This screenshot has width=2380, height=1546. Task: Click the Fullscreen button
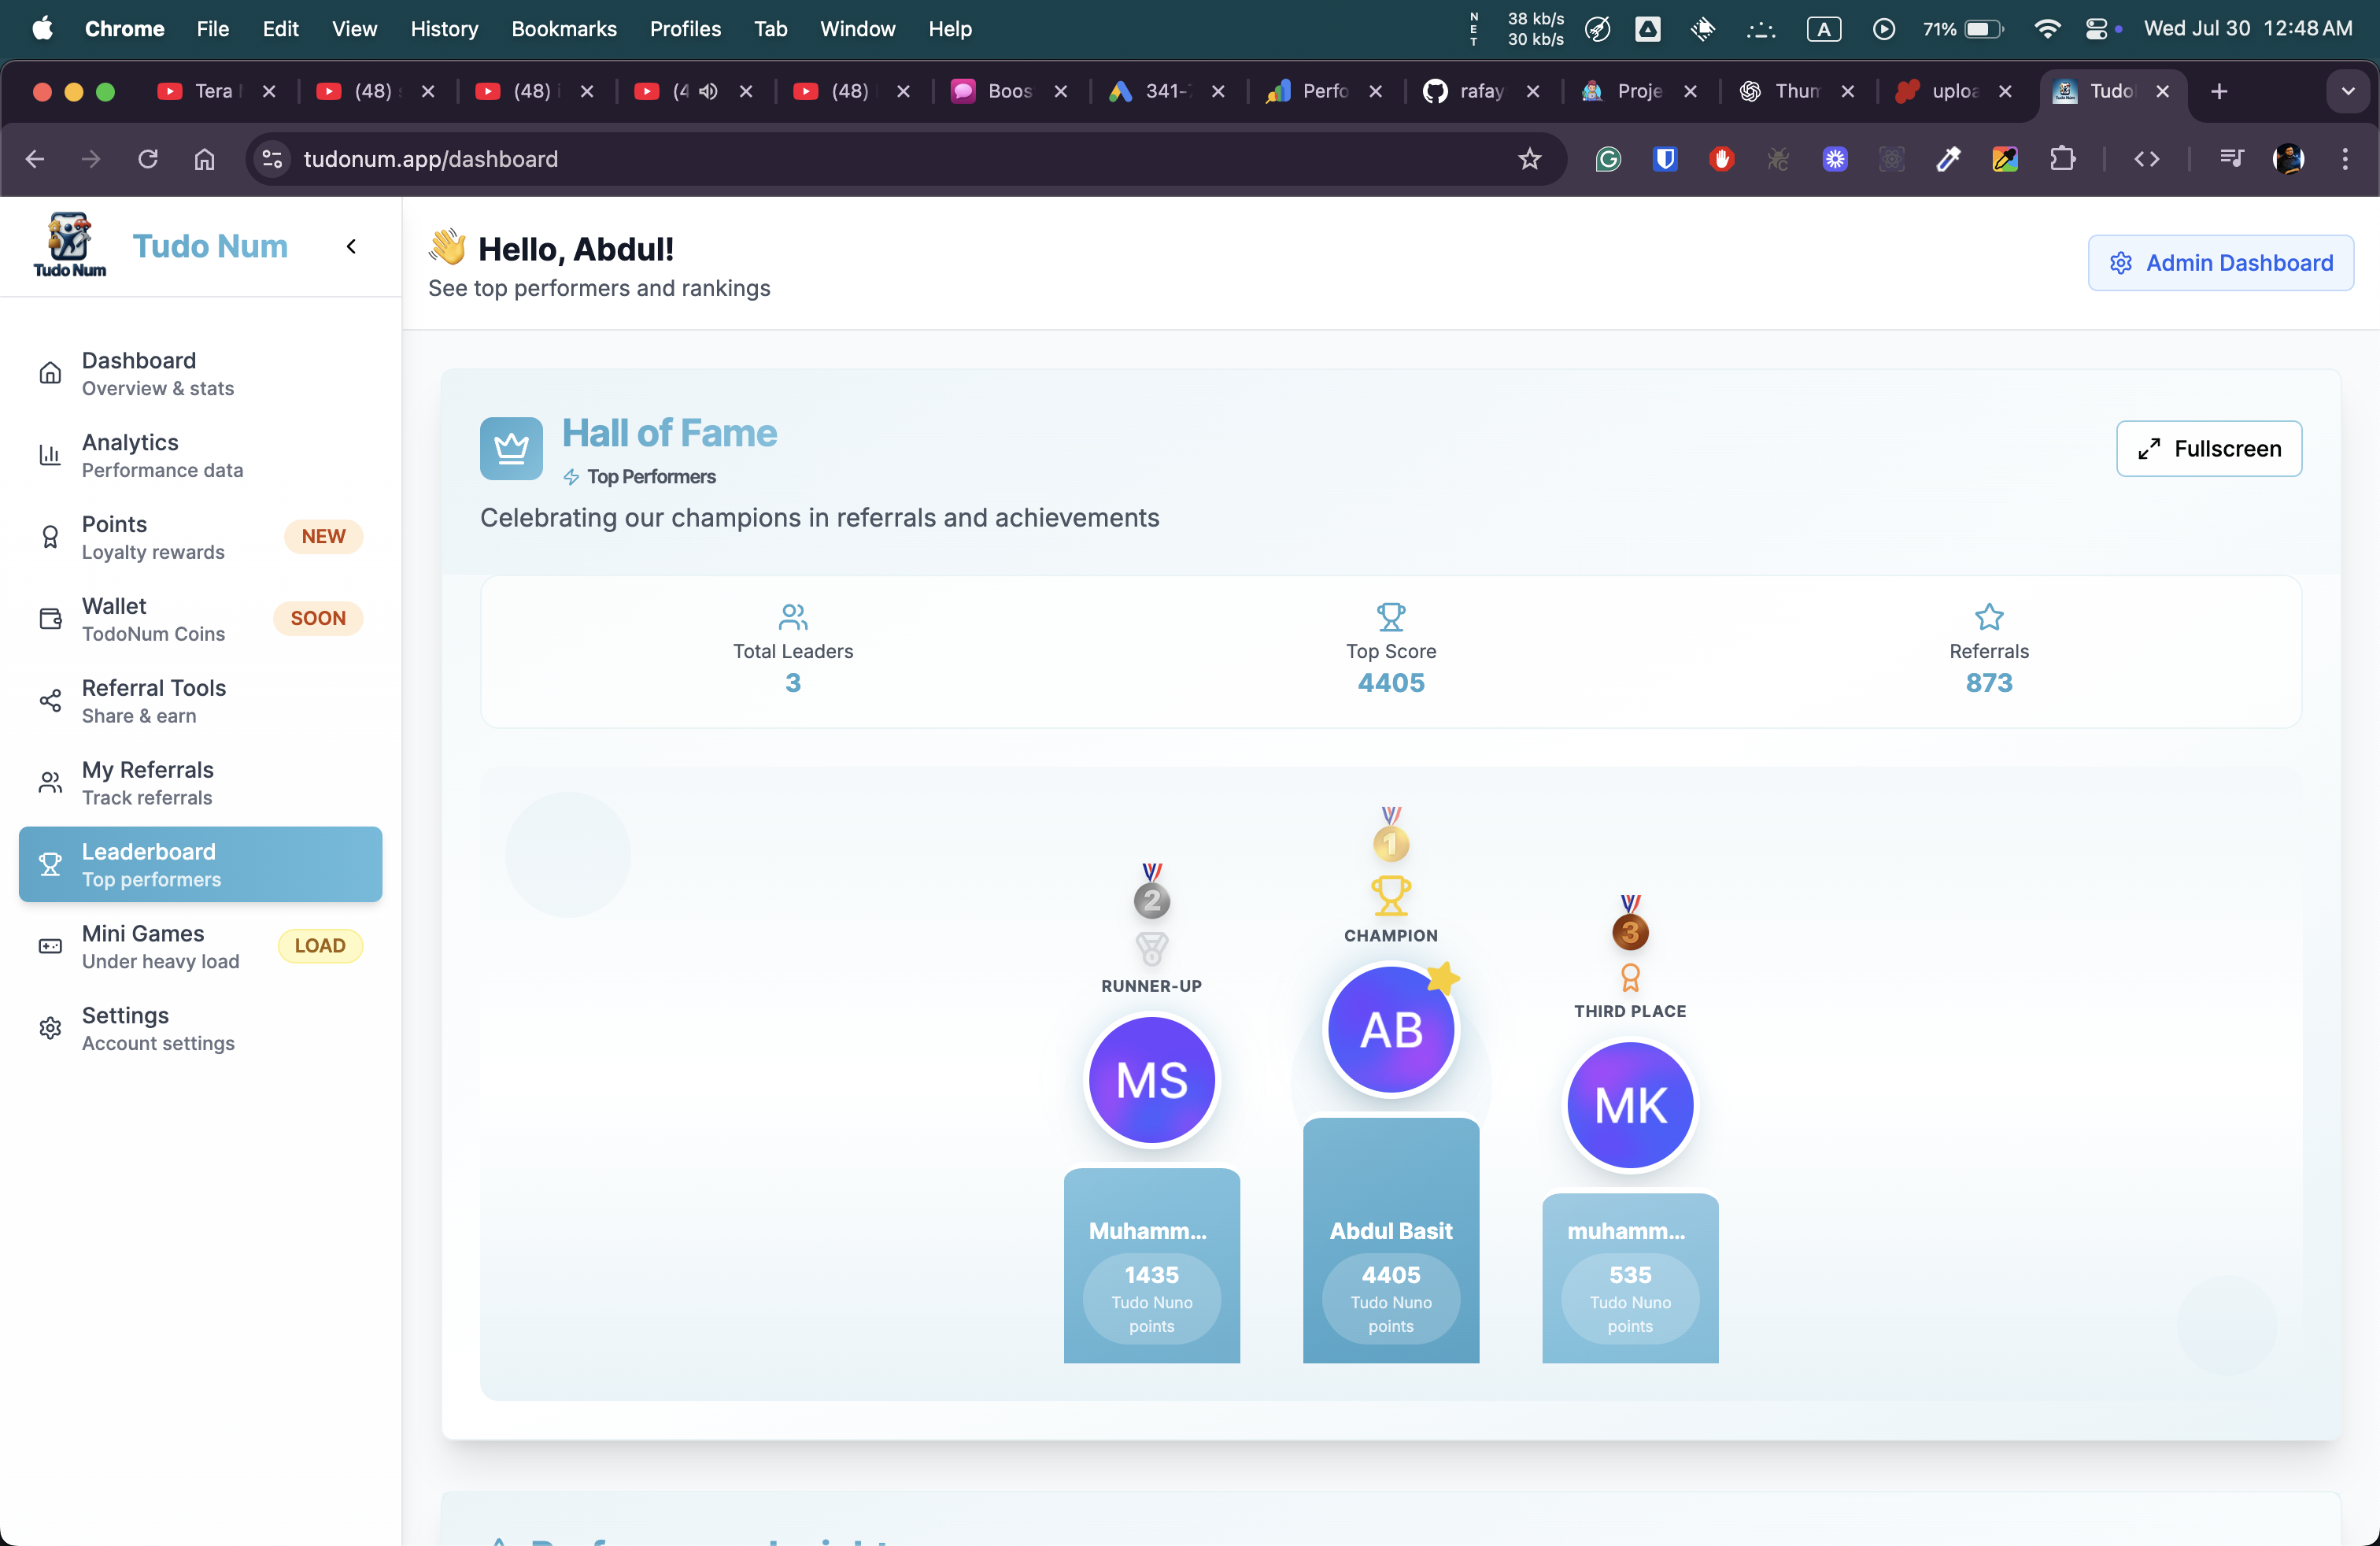point(2209,449)
